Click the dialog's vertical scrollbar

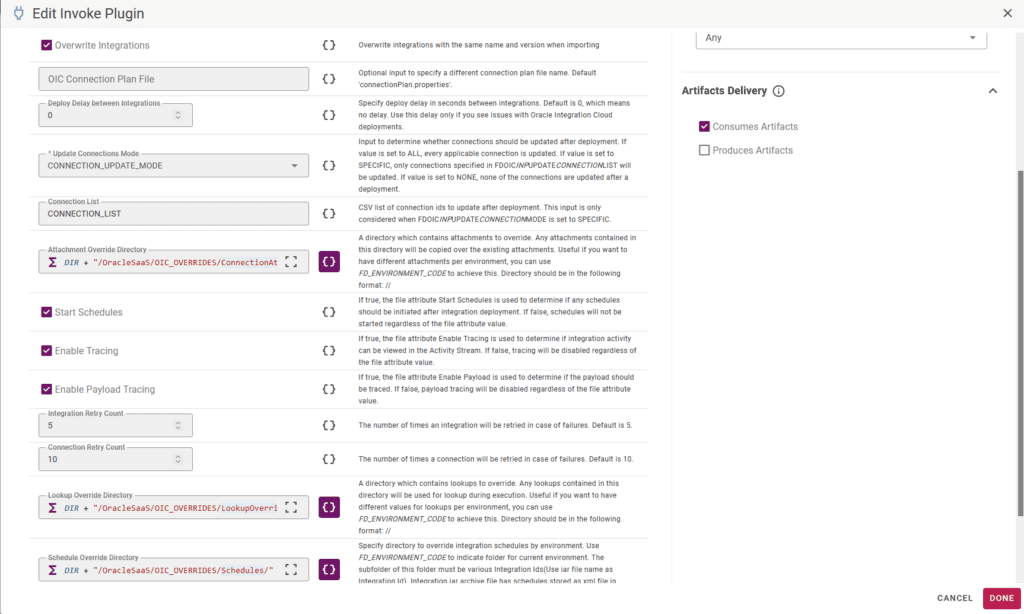click(1020, 343)
